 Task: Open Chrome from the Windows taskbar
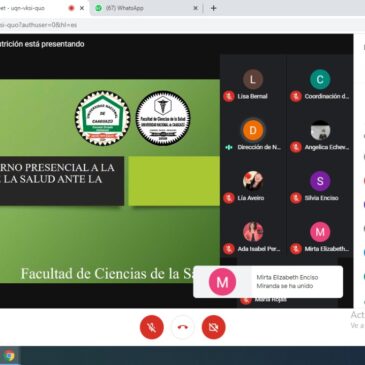tap(9, 356)
